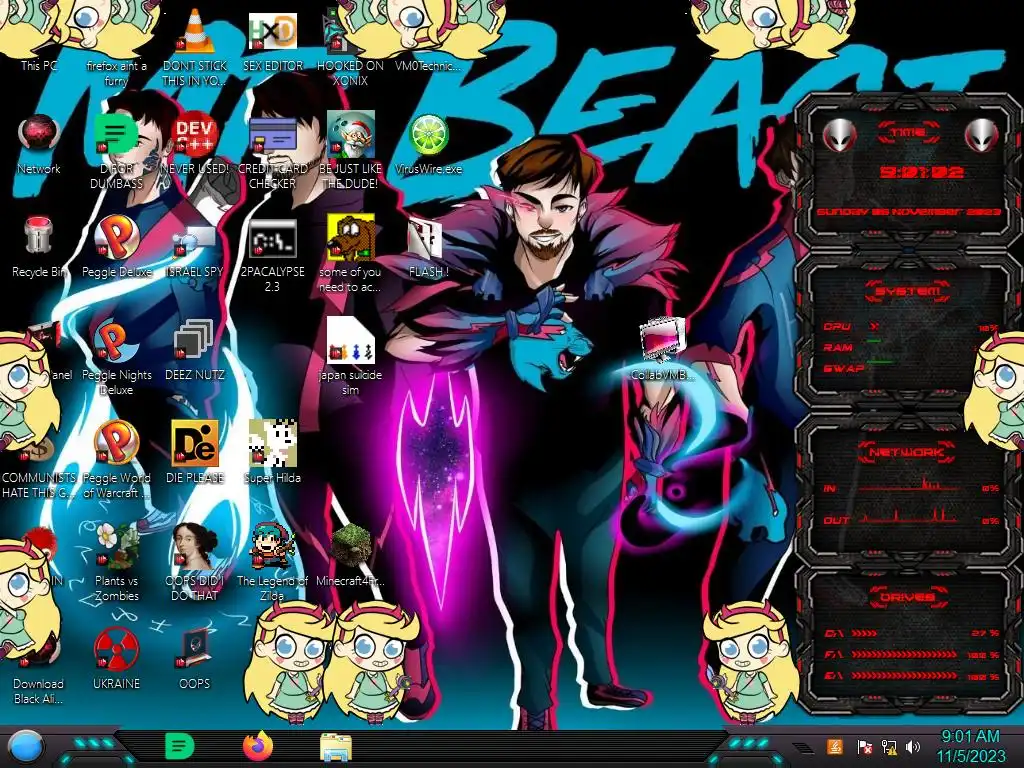1024x768 pixels.
Task: Click the red digital clock readout
Action: 921,172
